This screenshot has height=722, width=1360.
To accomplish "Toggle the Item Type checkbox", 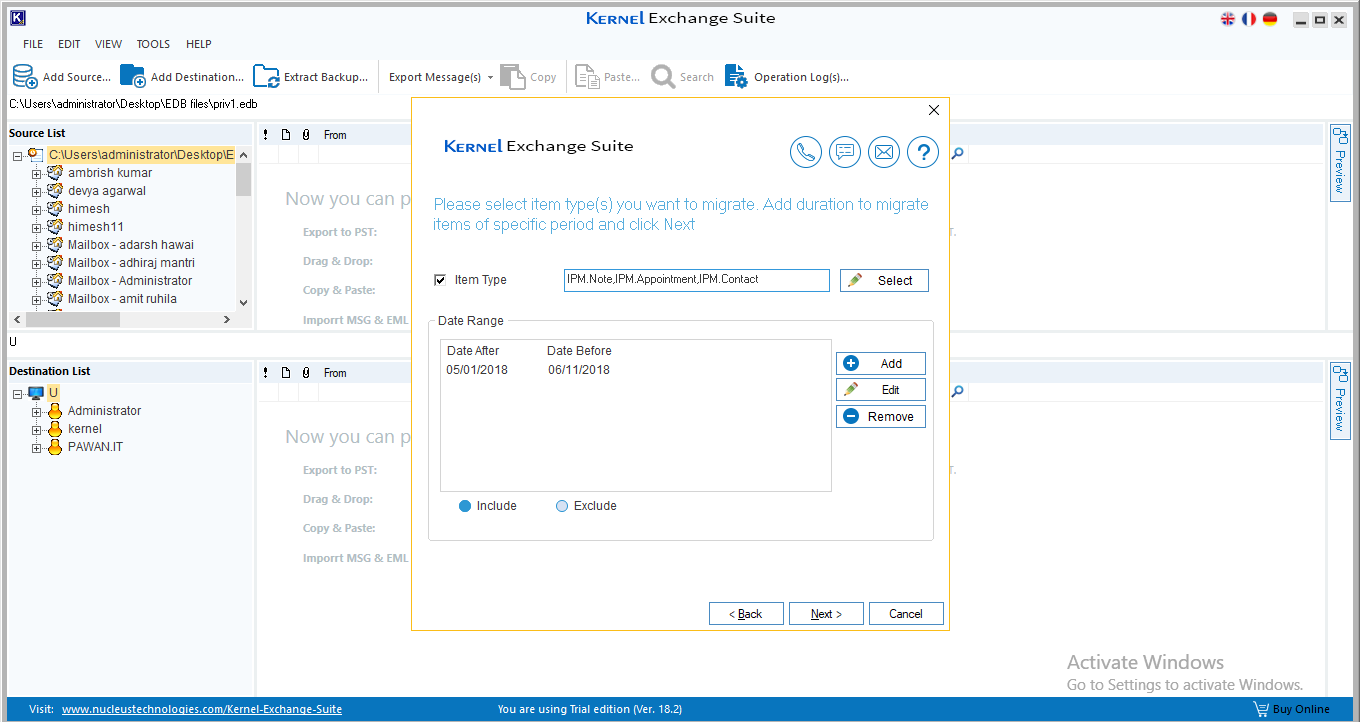I will (x=440, y=280).
